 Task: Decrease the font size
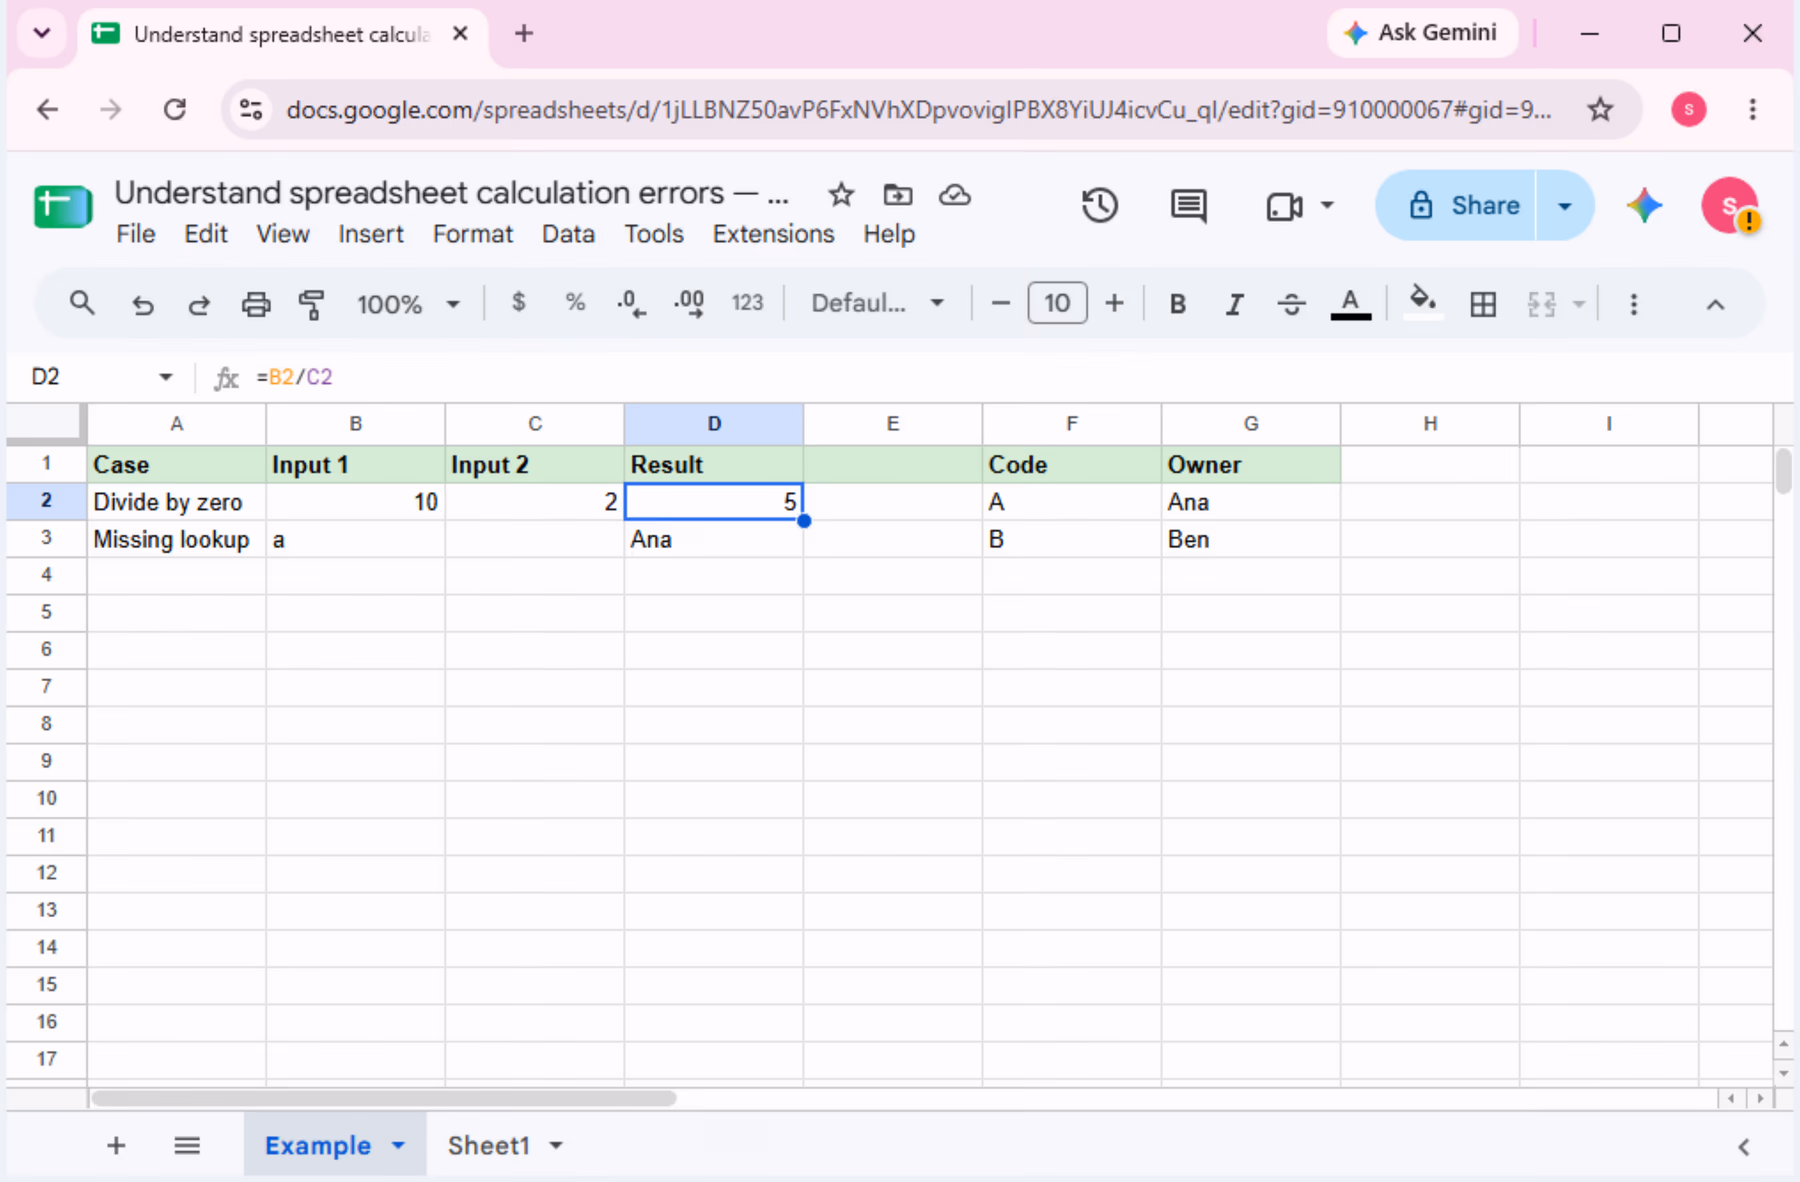tap(1000, 303)
